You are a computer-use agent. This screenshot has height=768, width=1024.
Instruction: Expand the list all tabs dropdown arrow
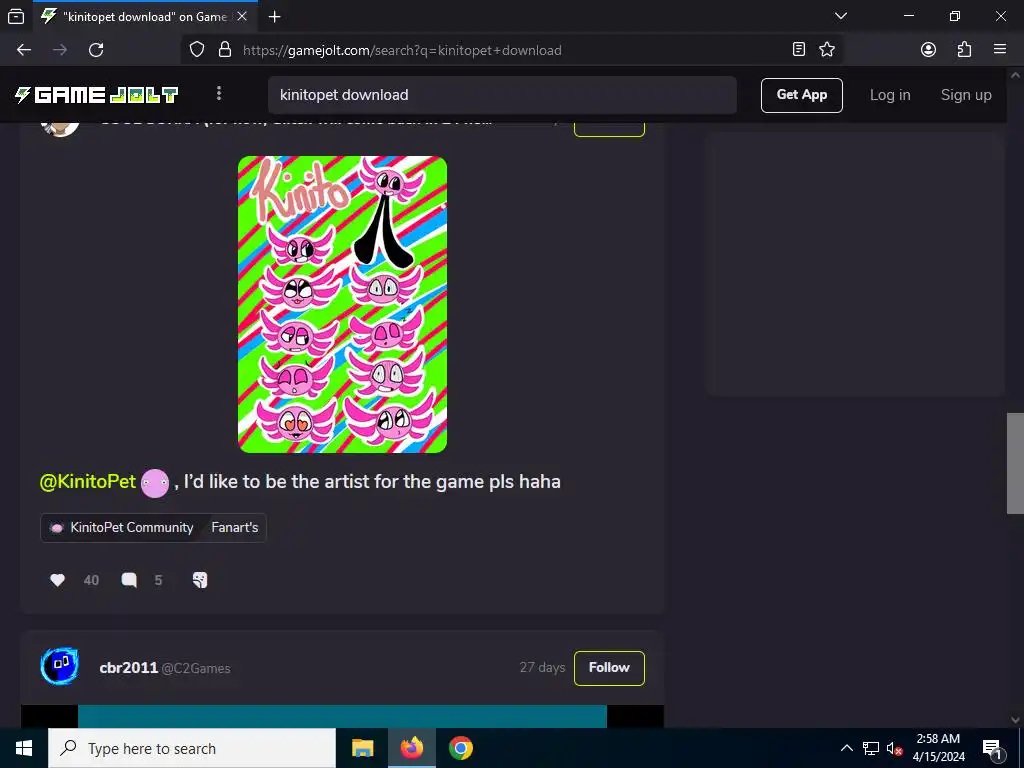click(x=840, y=16)
